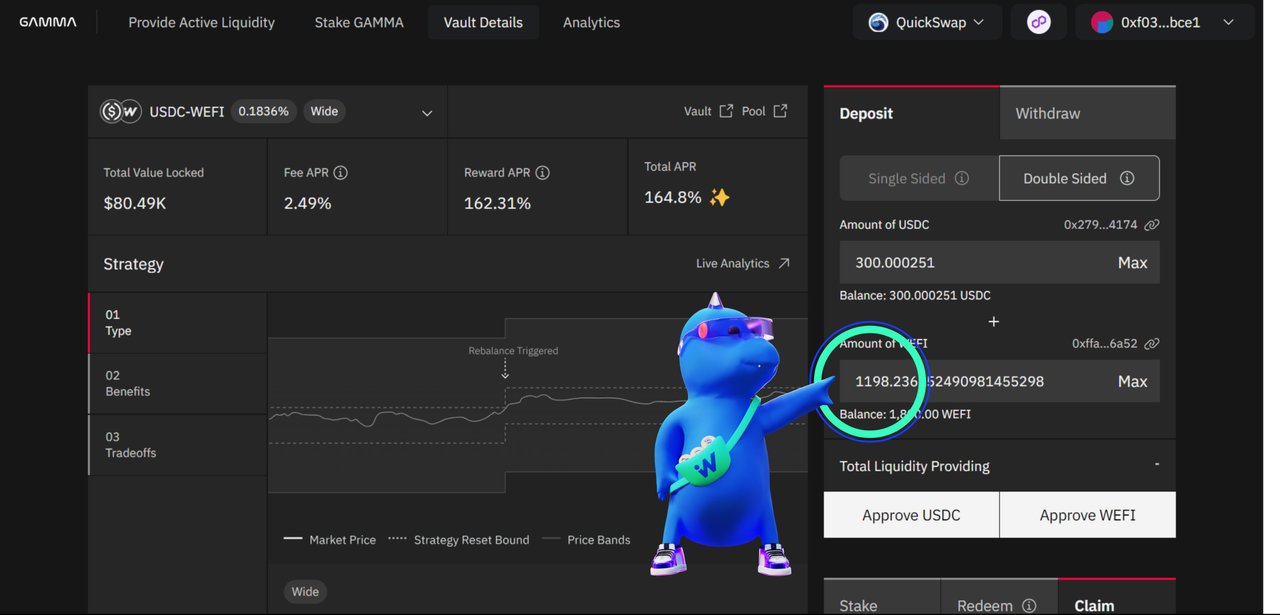This screenshot has width=1280, height=615.
Task: Open Analytics page
Action: click(591, 22)
